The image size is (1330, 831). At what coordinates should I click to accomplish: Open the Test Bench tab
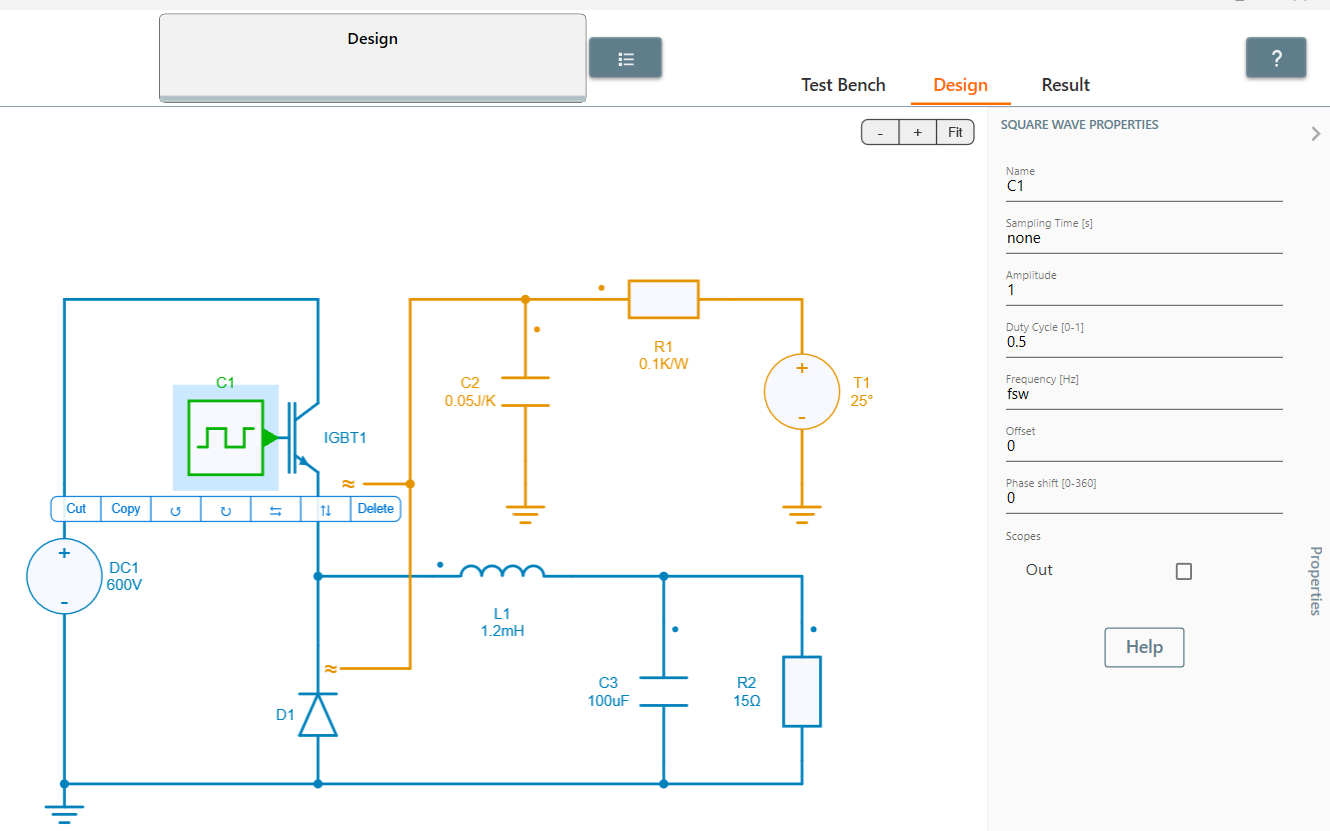tap(843, 85)
